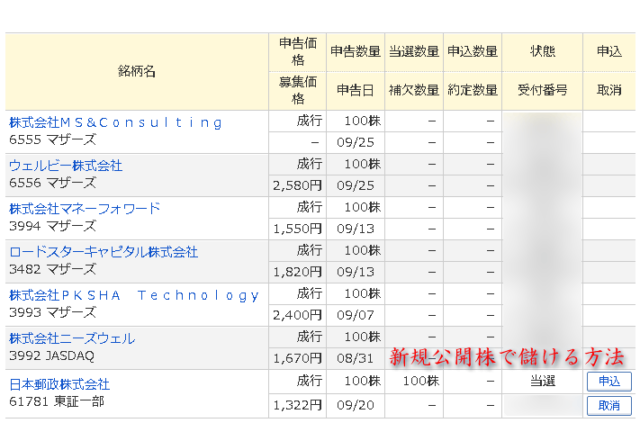Click the 取消 button for 日本郵政
Screen dimensions: 640x423
609,405
